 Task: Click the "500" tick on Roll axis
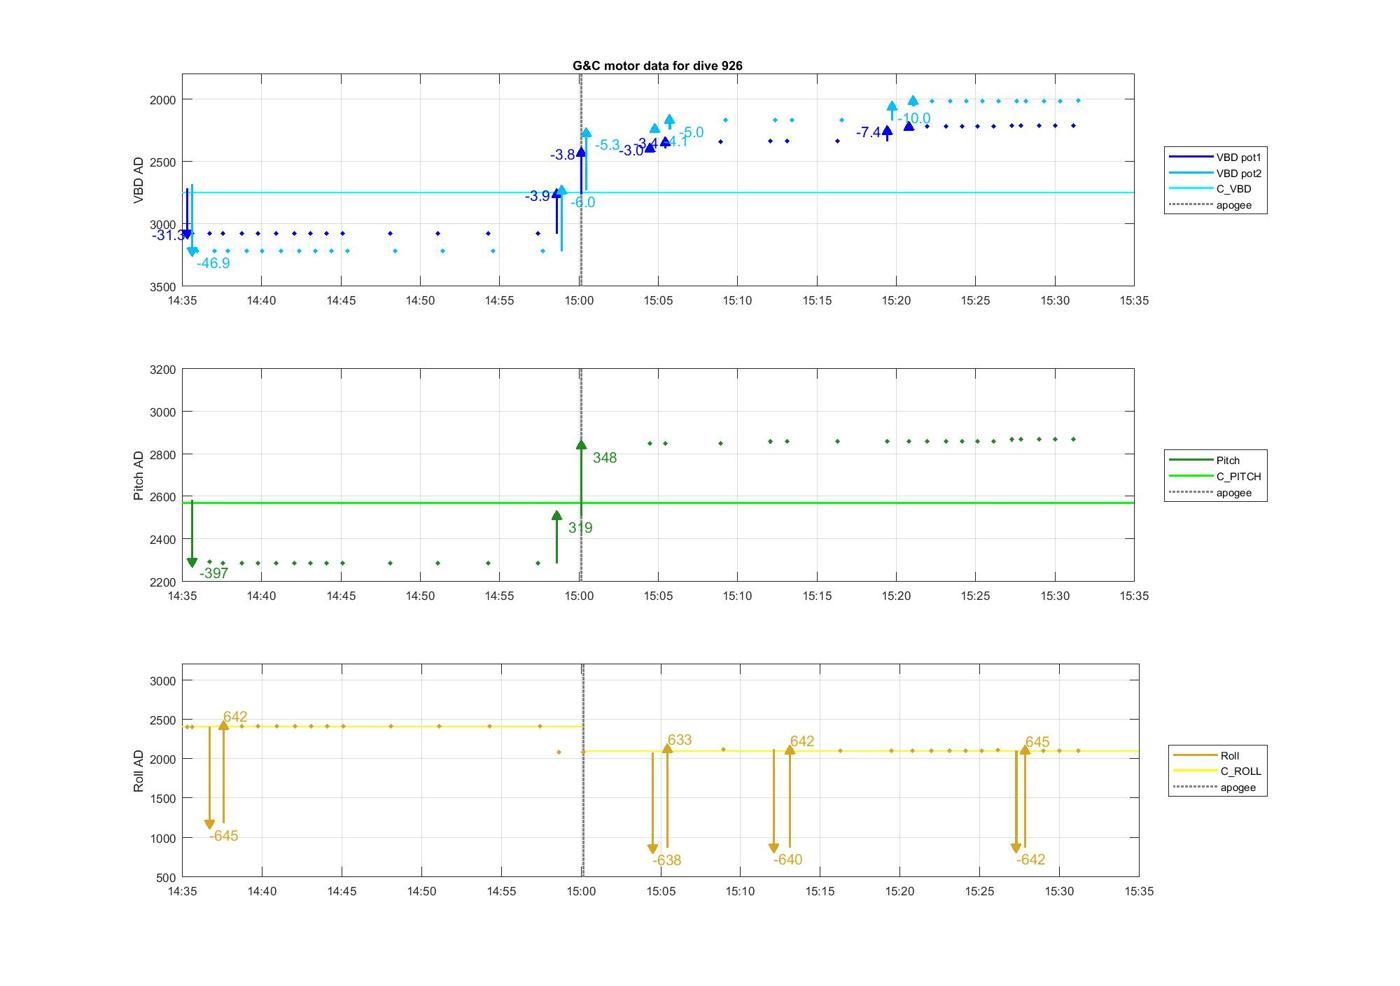click(166, 878)
